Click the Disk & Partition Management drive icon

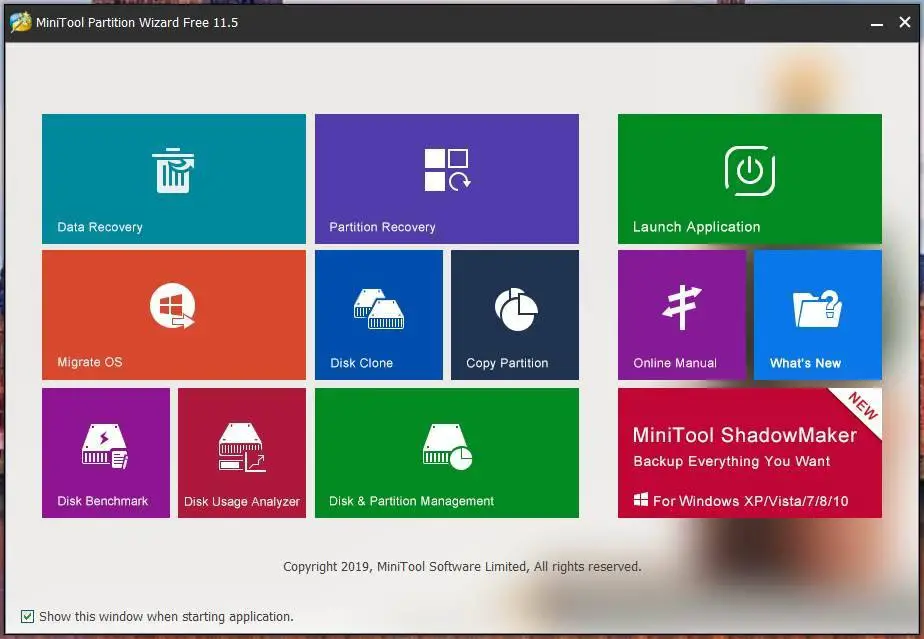[x=447, y=446]
